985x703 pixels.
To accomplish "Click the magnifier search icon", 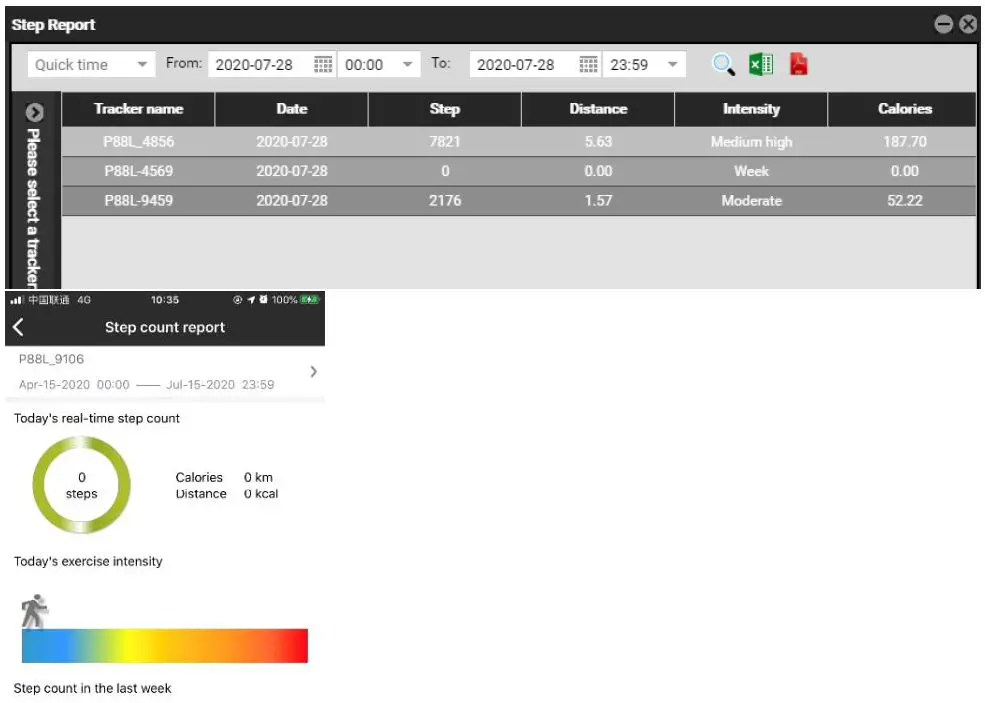I will (x=722, y=65).
